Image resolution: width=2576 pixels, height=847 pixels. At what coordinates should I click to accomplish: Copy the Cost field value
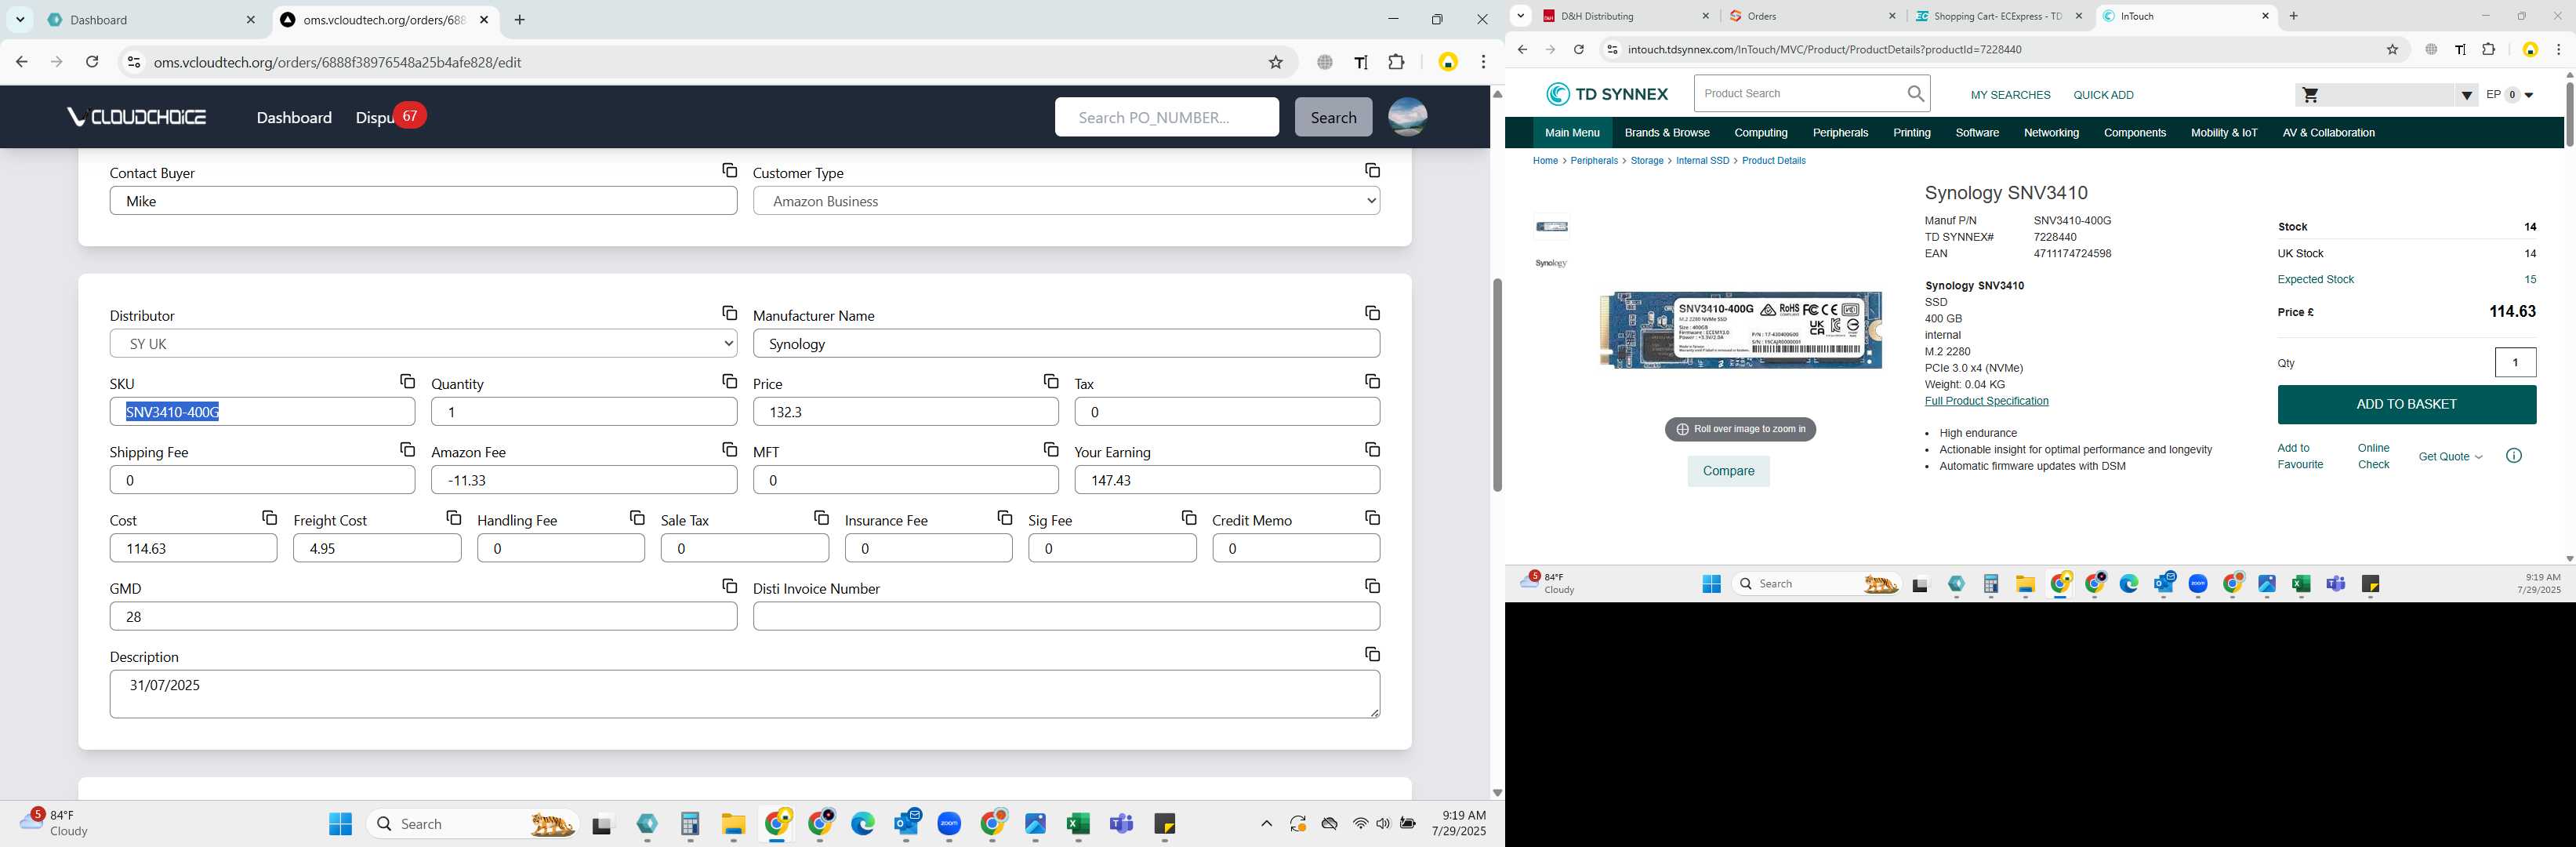pos(269,518)
